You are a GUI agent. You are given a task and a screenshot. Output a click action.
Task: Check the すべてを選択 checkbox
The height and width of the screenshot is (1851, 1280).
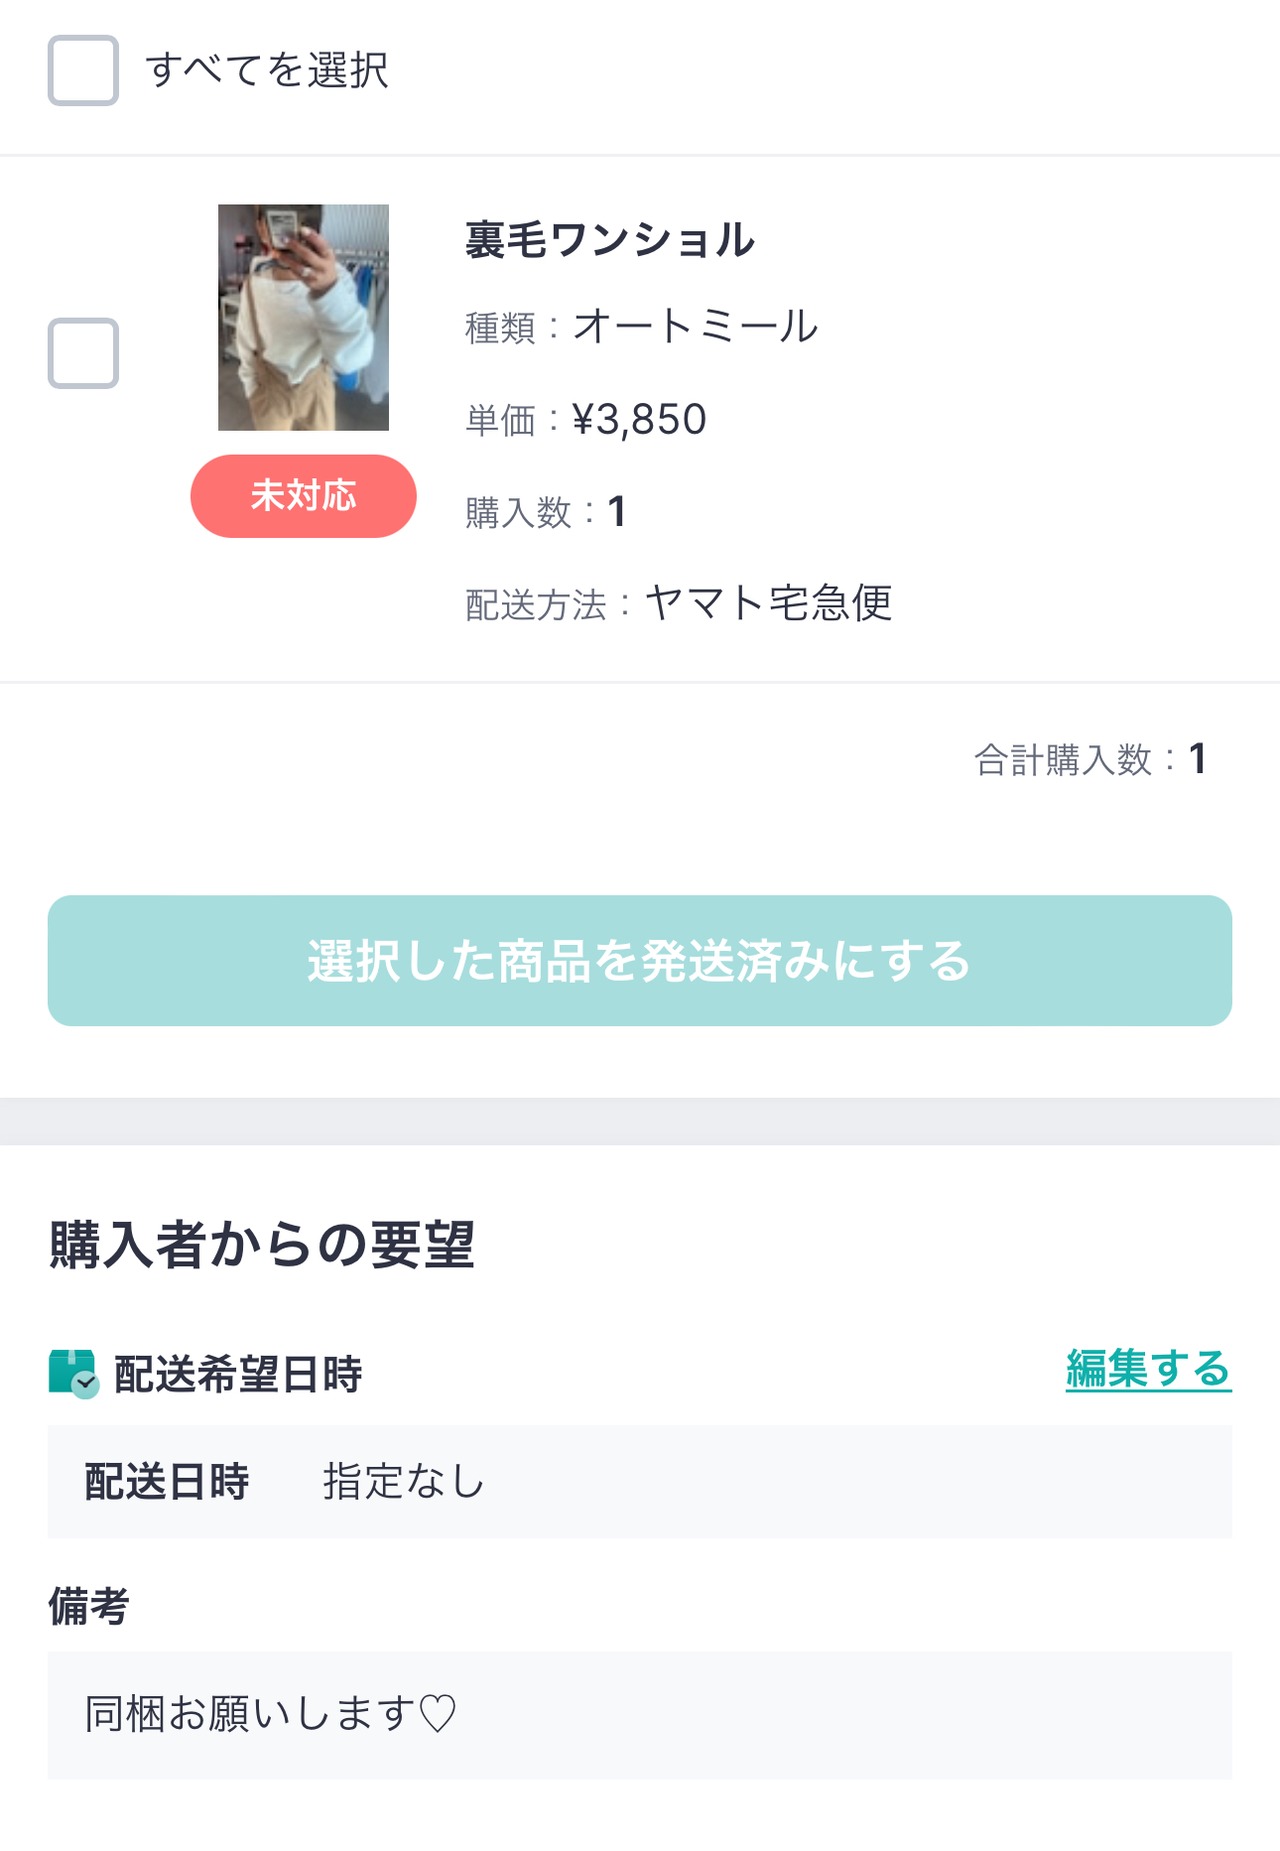83,70
